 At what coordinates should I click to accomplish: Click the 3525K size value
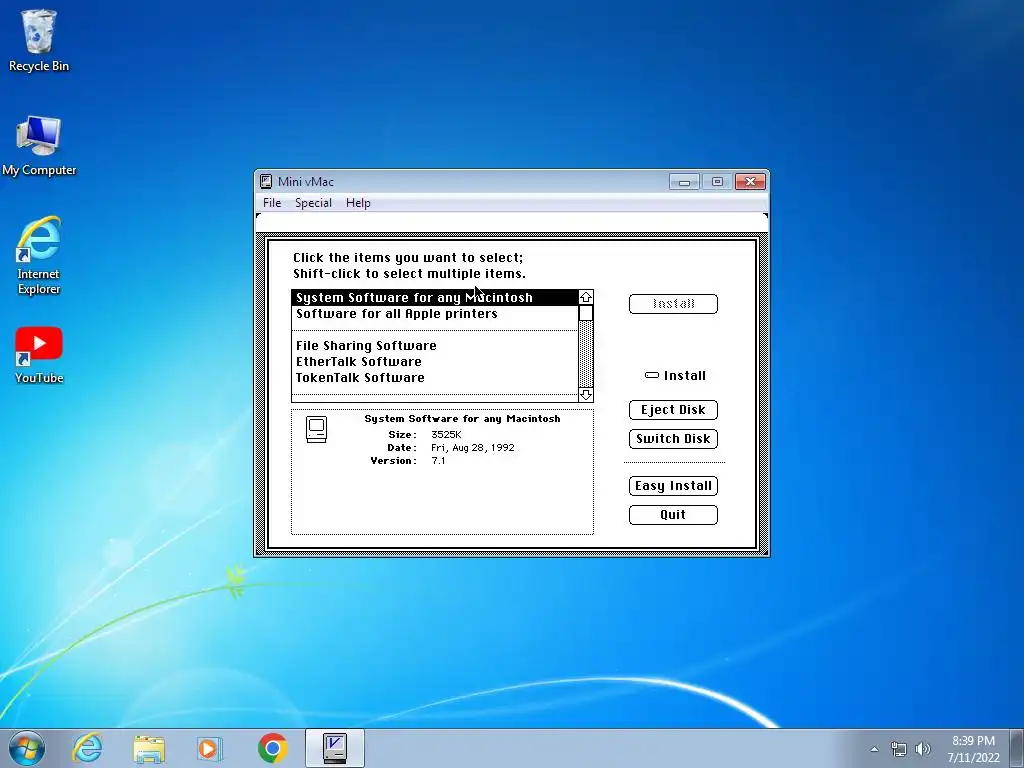(446, 435)
